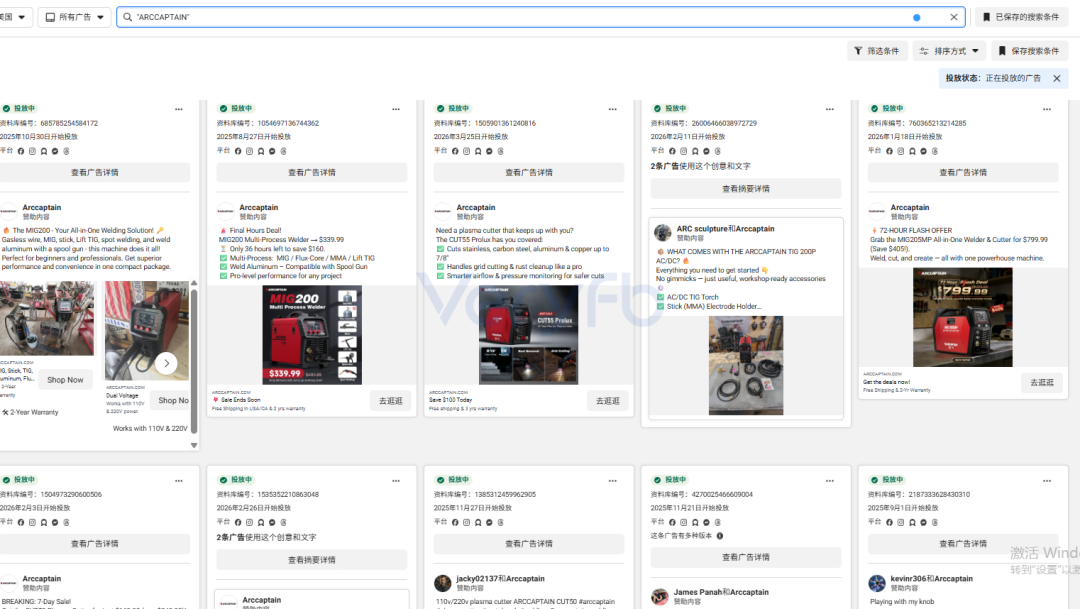This screenshot has height=609, width=1080.
Task: Click the magnifier icon in the search box
Action: click(127, 17)
